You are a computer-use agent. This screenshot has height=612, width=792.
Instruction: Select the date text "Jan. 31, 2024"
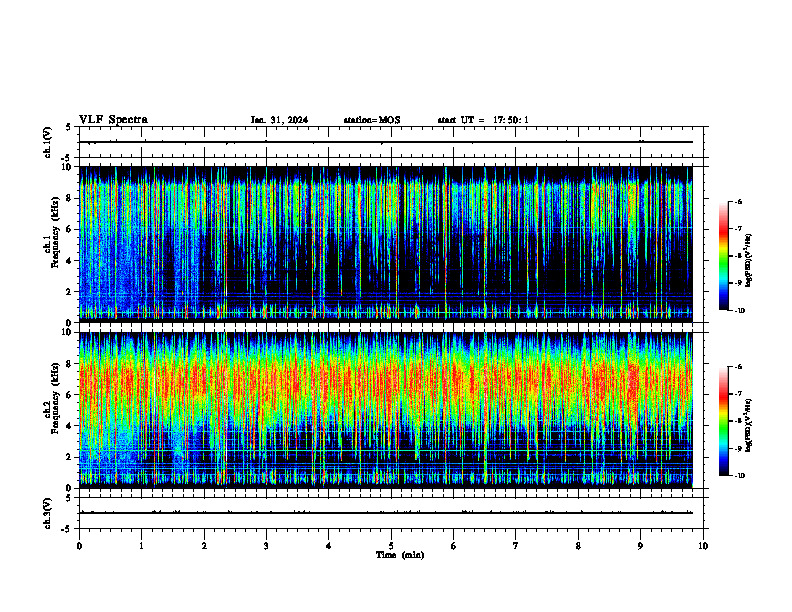point(279,120)
